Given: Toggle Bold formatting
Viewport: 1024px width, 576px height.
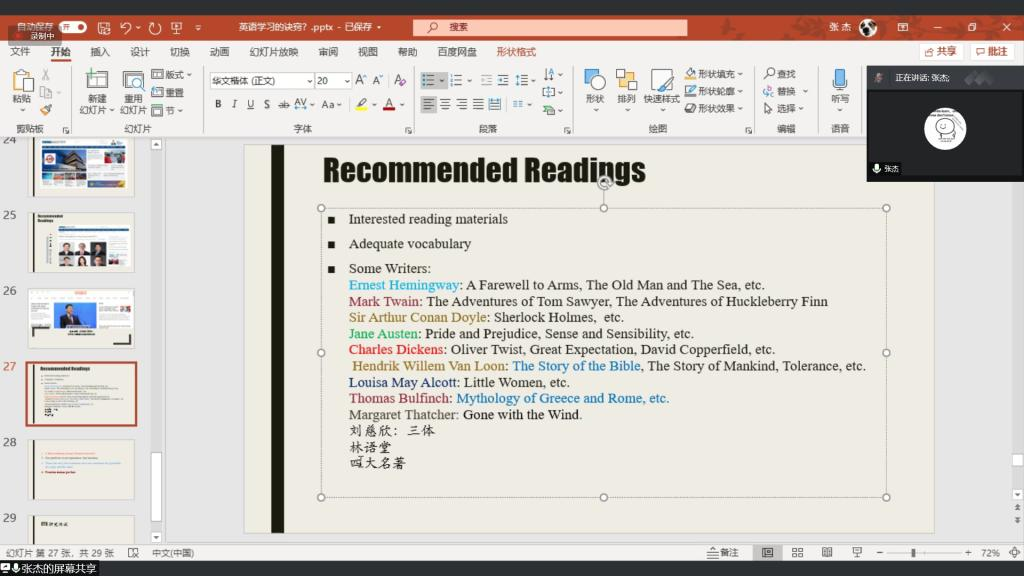Looking at the screenshot, I should [218, 104].
